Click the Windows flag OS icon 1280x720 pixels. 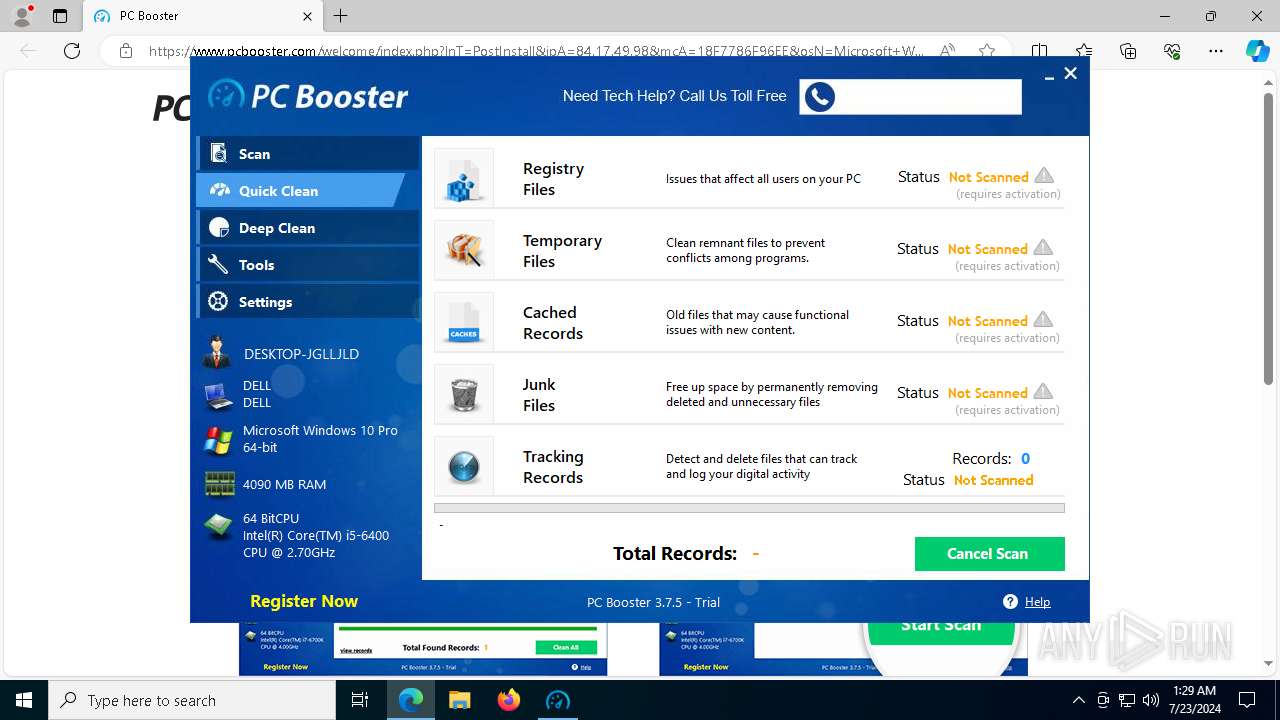tap(218, 440)
